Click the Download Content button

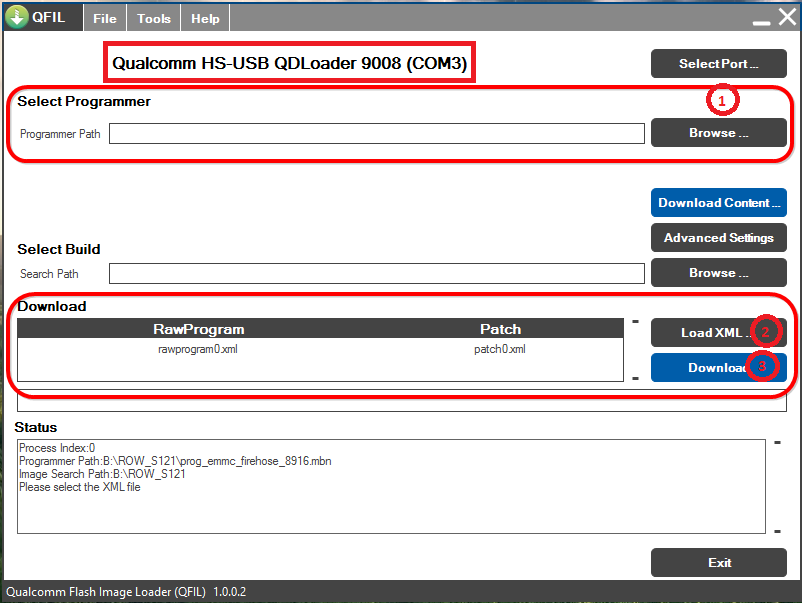pyautogui.click(x=719, y=203)
